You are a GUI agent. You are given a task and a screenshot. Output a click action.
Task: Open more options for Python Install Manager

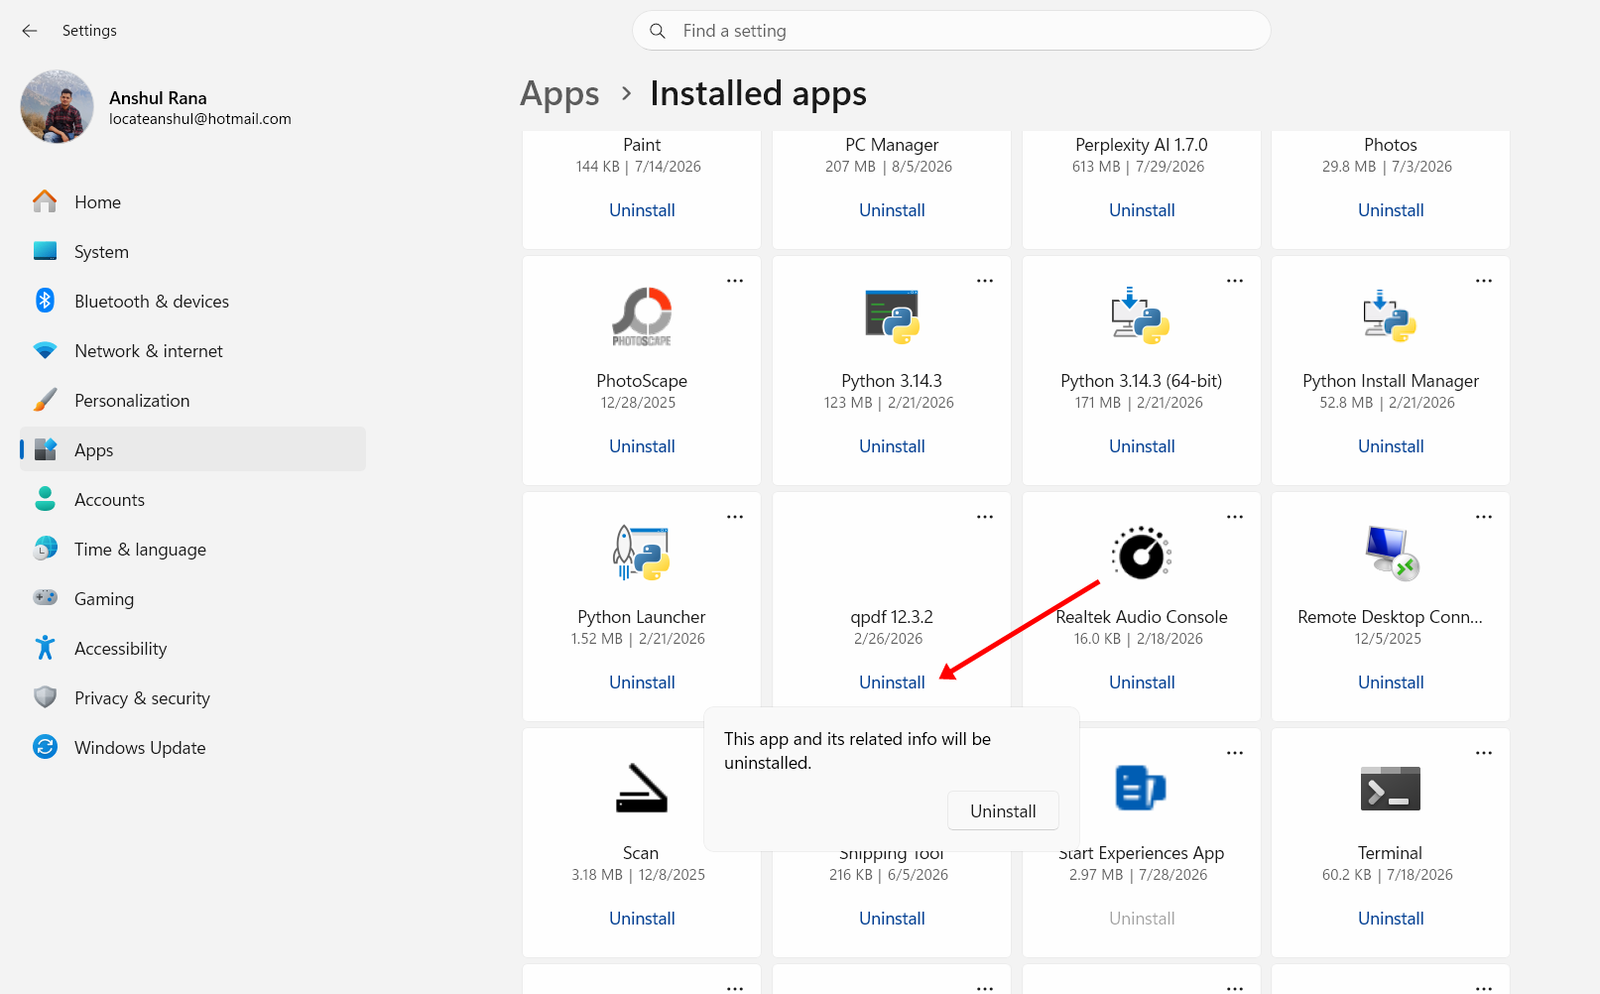click(x=1484, y=281)
